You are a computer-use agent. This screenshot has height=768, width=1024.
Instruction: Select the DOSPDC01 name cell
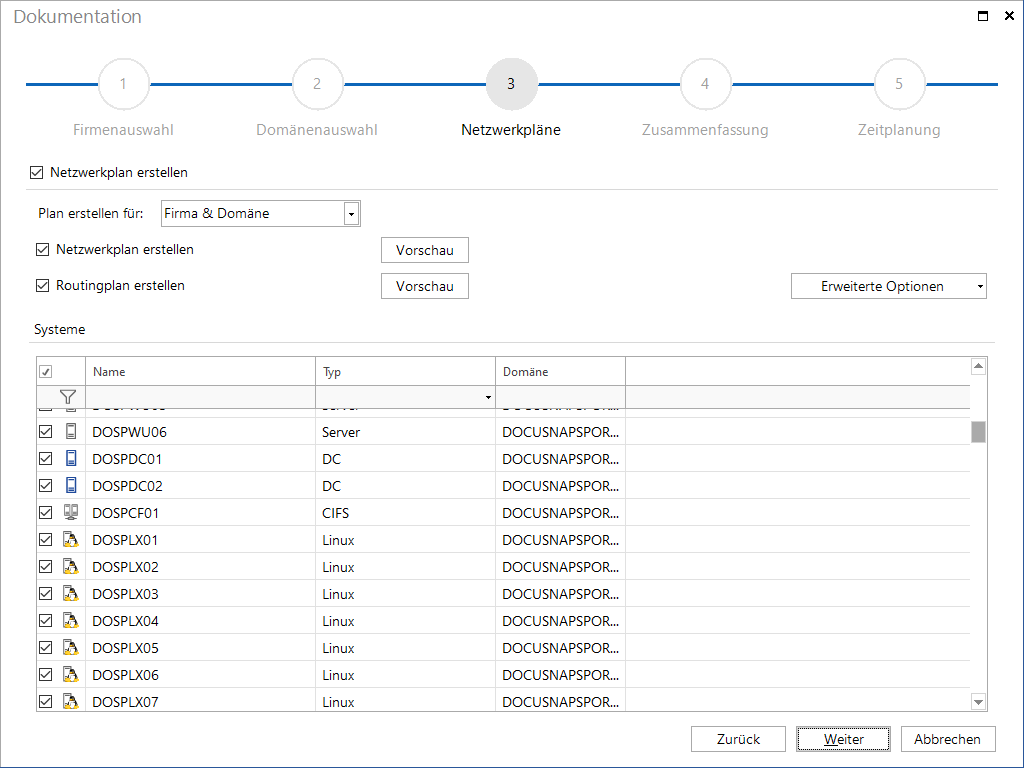point(200,458)
